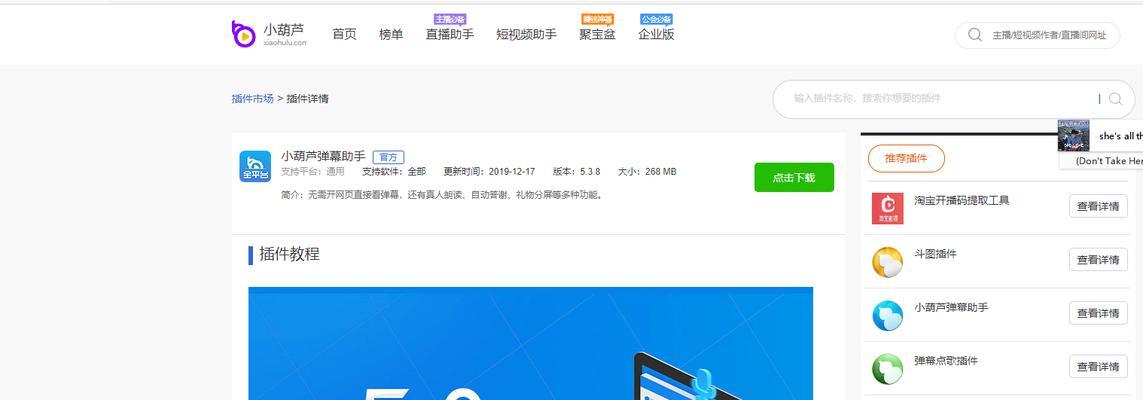The height and width of the screenshot is (400, 1143).
Task: Click the magnifier icon in header search
Action: click(x=975, y=35)
